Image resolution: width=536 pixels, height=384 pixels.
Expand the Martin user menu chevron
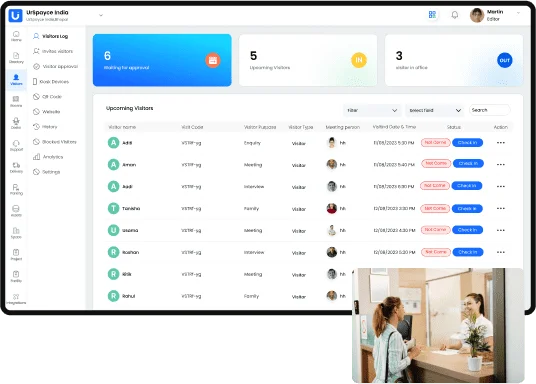518,13
